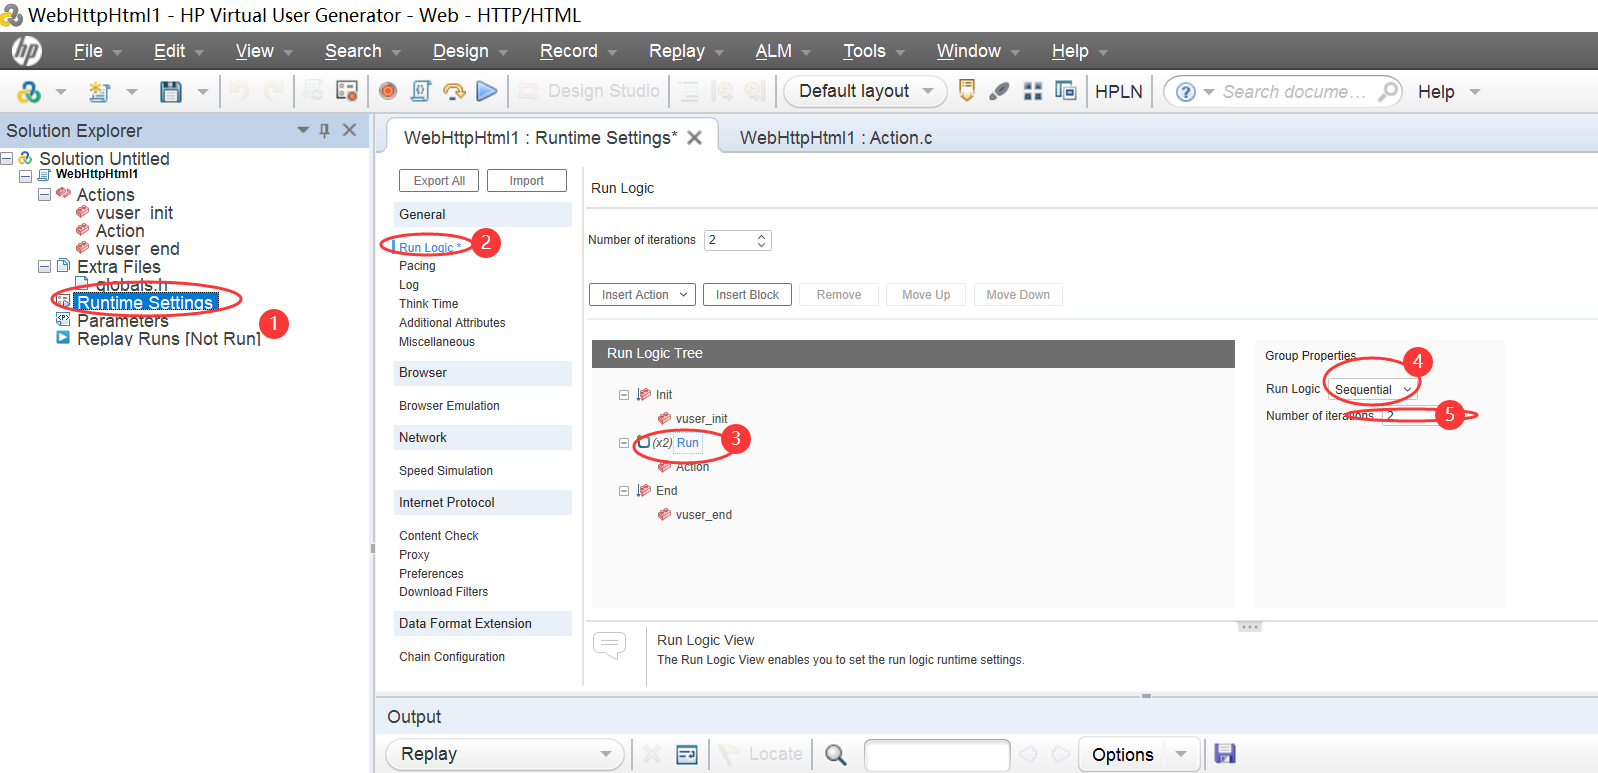This screenshot has width=1598, height=773.
Task: Click the feather-shaped toolbar icon
Action: [x=999, y=91]
